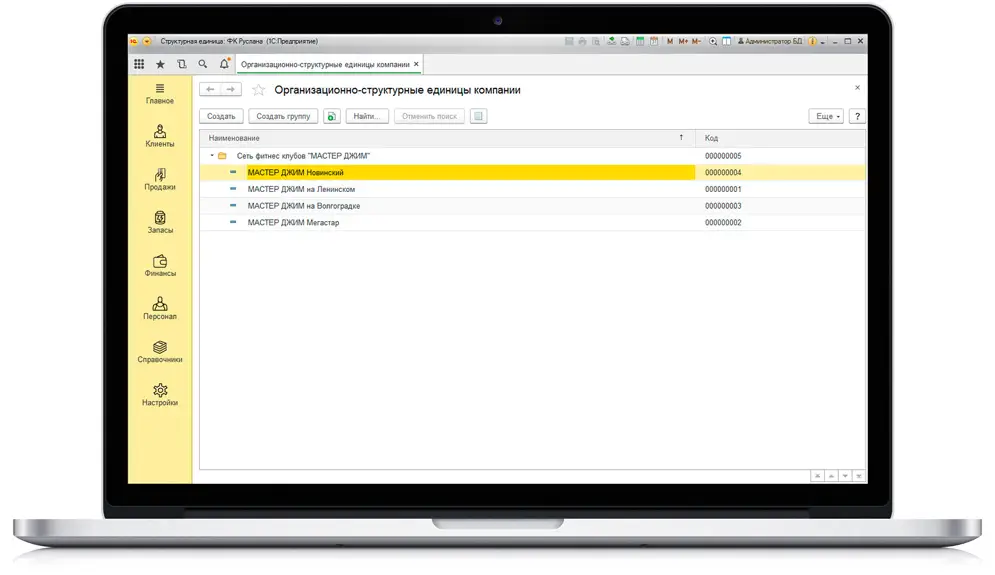Click the M+ button in title bar

(x=683, y=41)
